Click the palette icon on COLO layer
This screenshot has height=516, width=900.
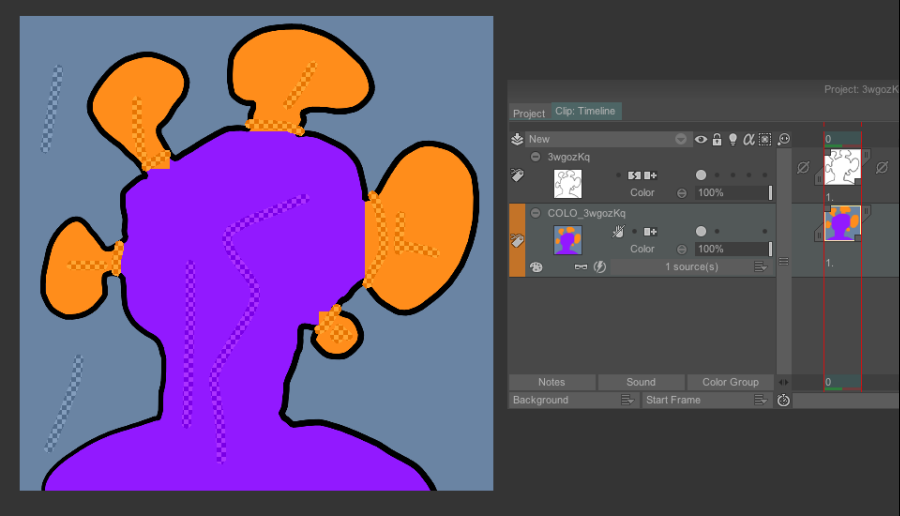(x=536, y=267)
